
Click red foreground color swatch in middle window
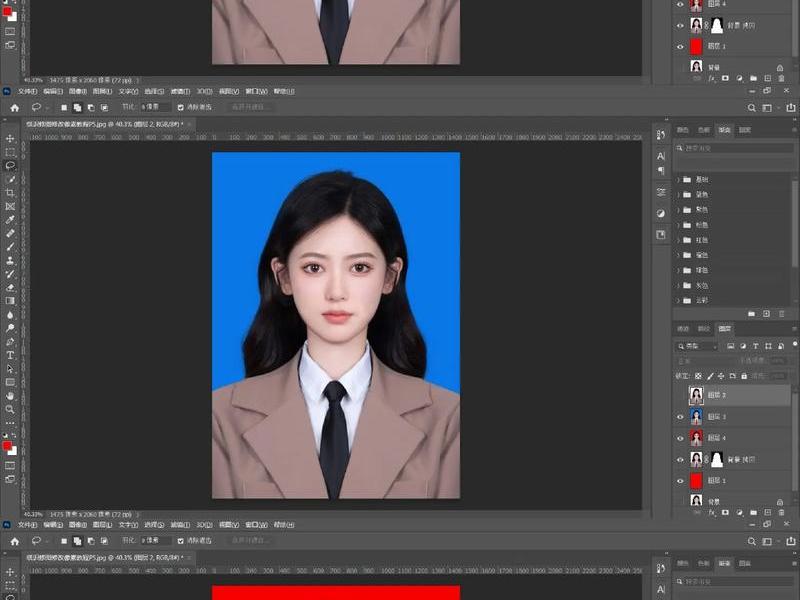pyautogui.click(x=7, y=446)
